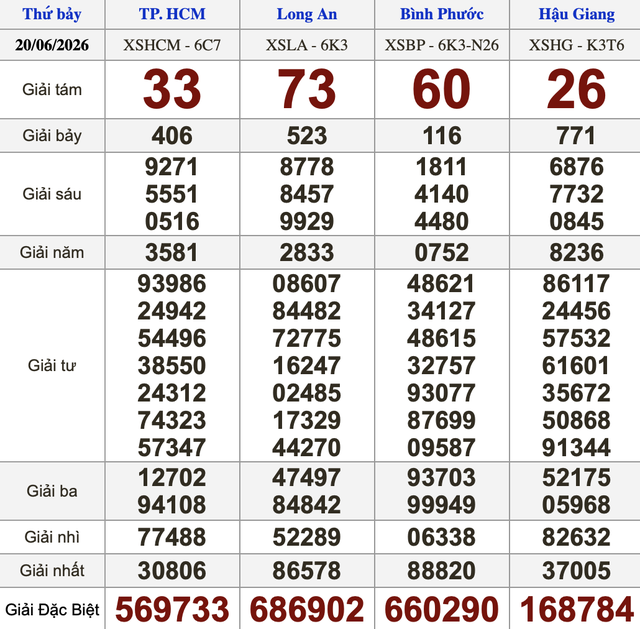Click Hậu Giang eighth prize 26
640x629 pixels.
pos(576,89)
